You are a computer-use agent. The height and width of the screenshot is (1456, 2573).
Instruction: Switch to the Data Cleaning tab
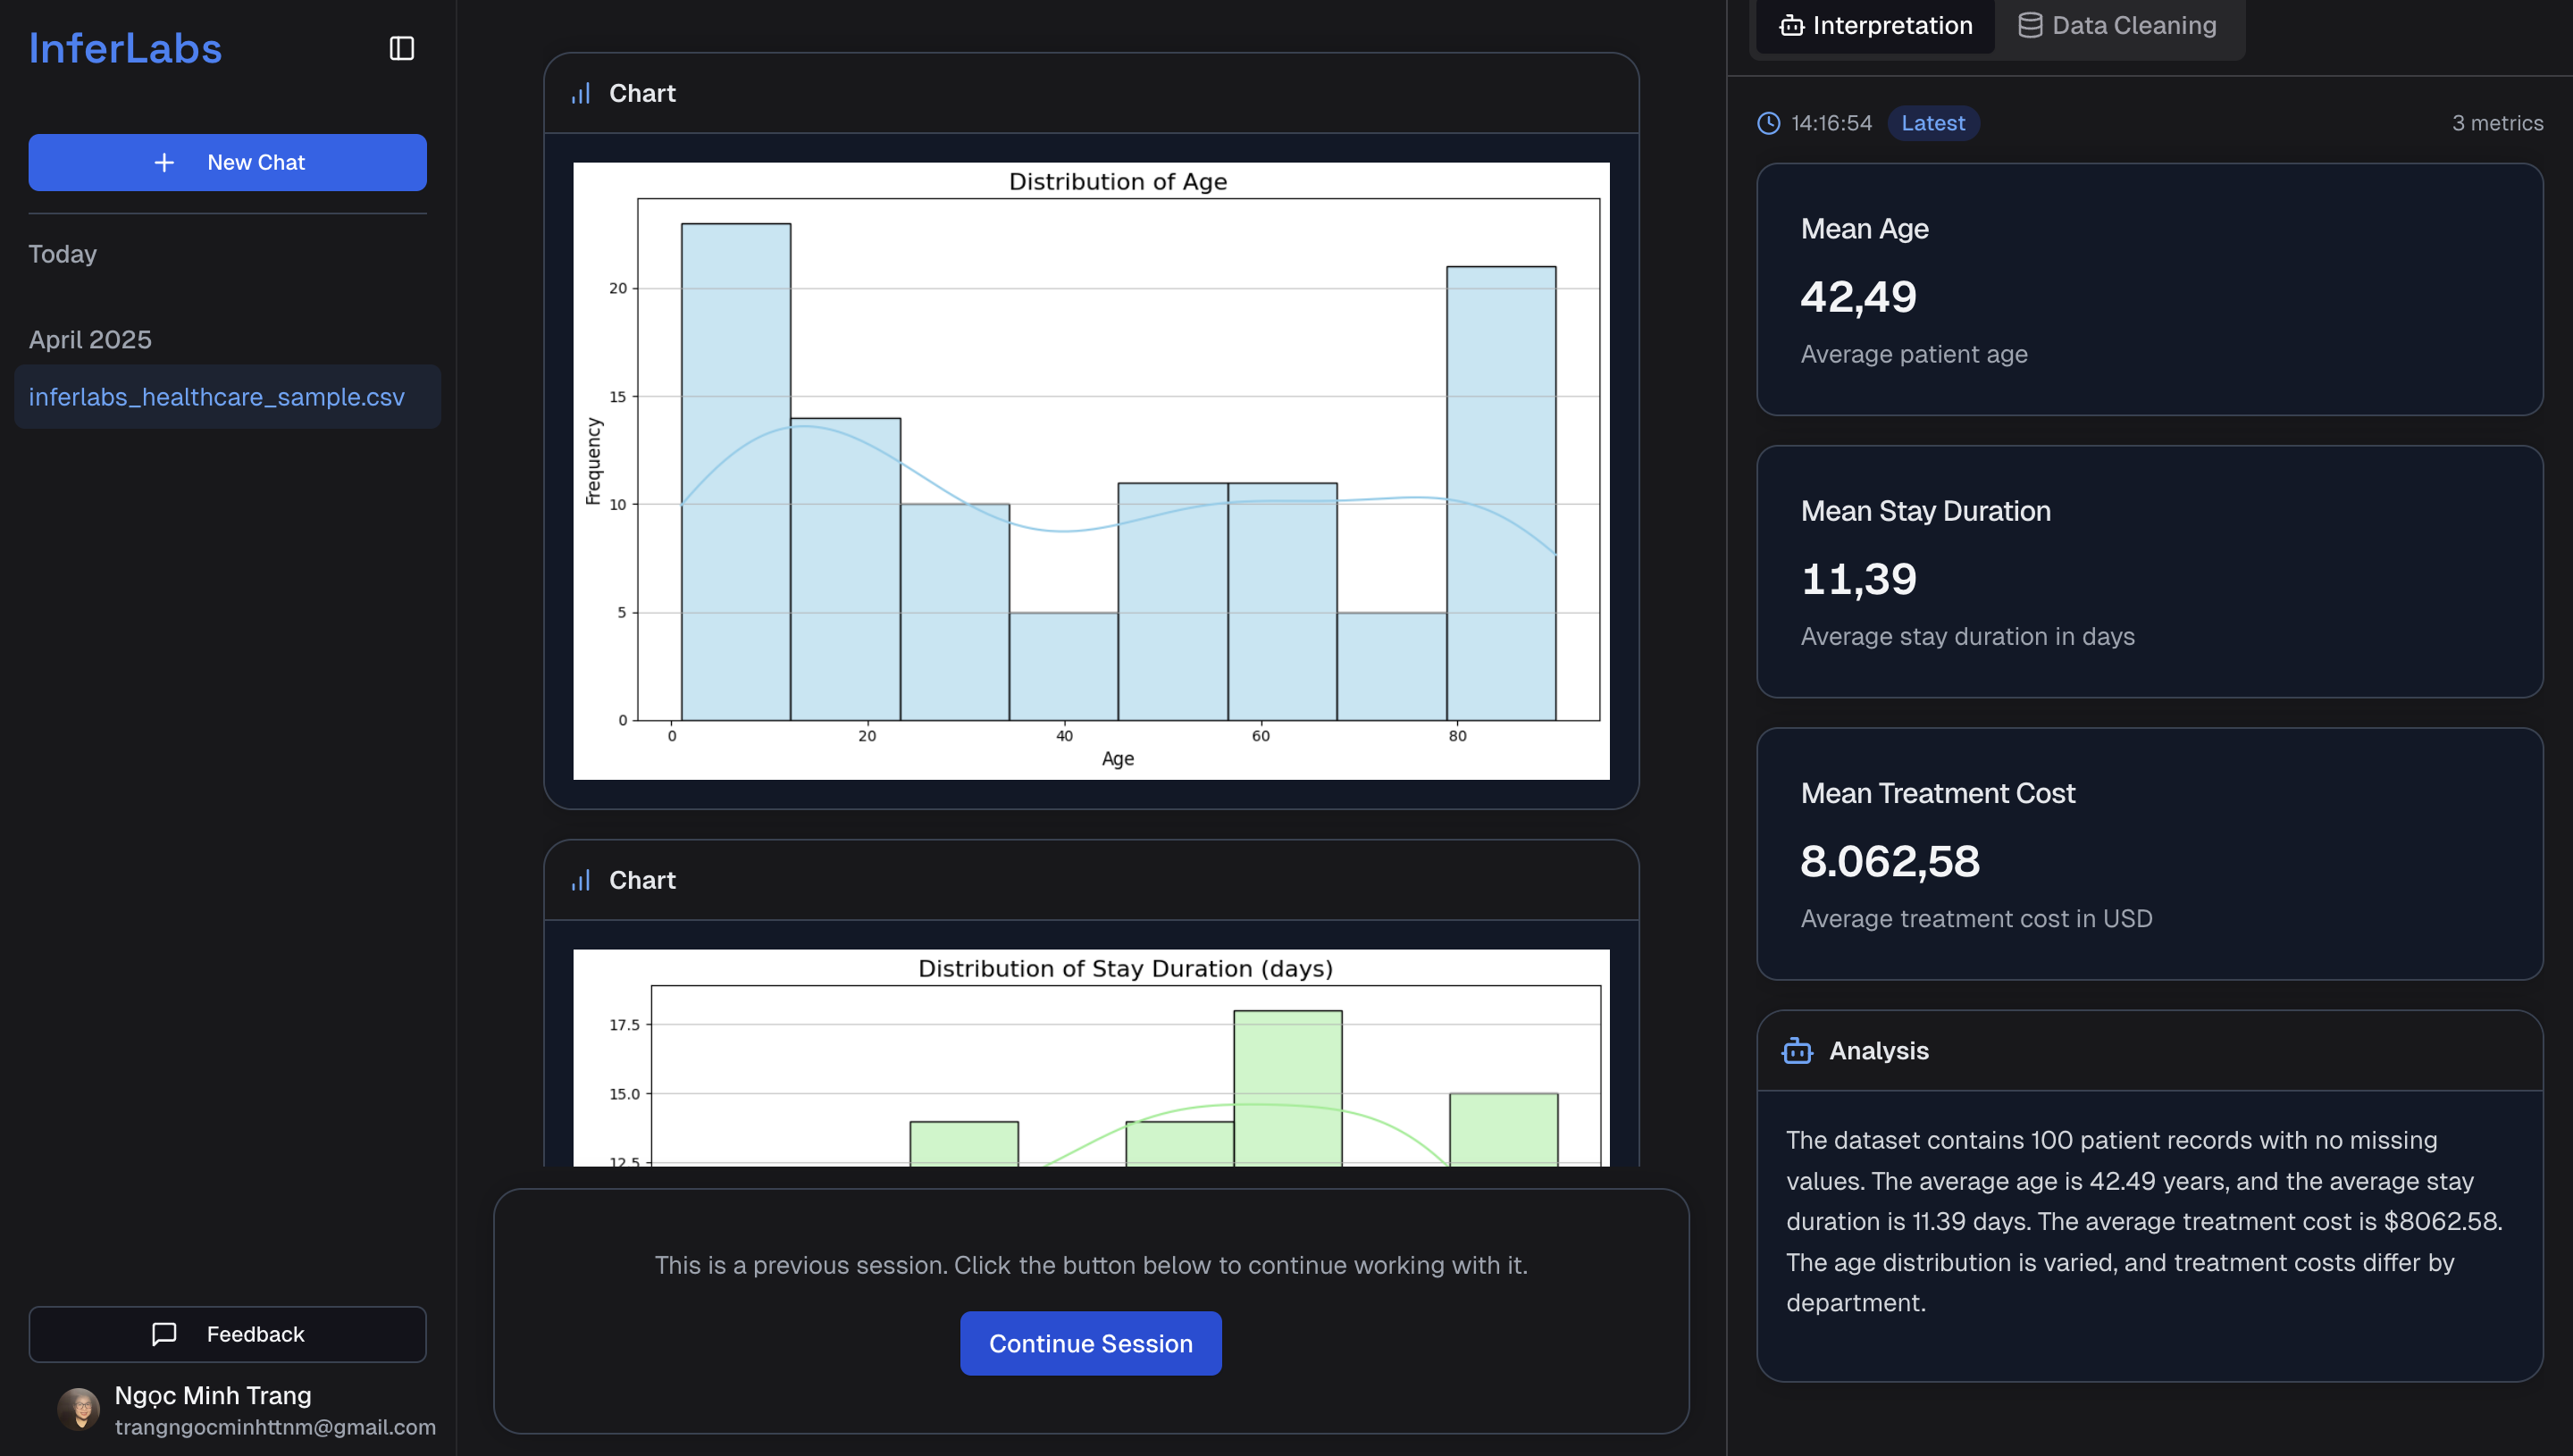[2117, 25]
